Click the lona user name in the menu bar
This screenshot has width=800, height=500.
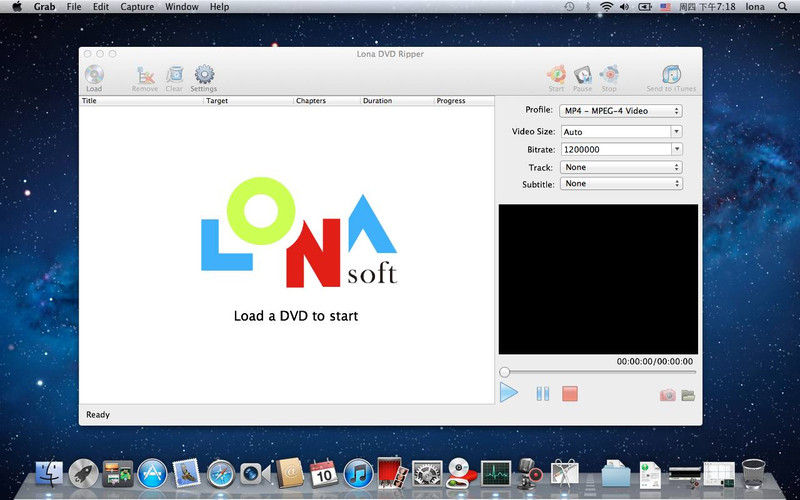coord(755,7)
